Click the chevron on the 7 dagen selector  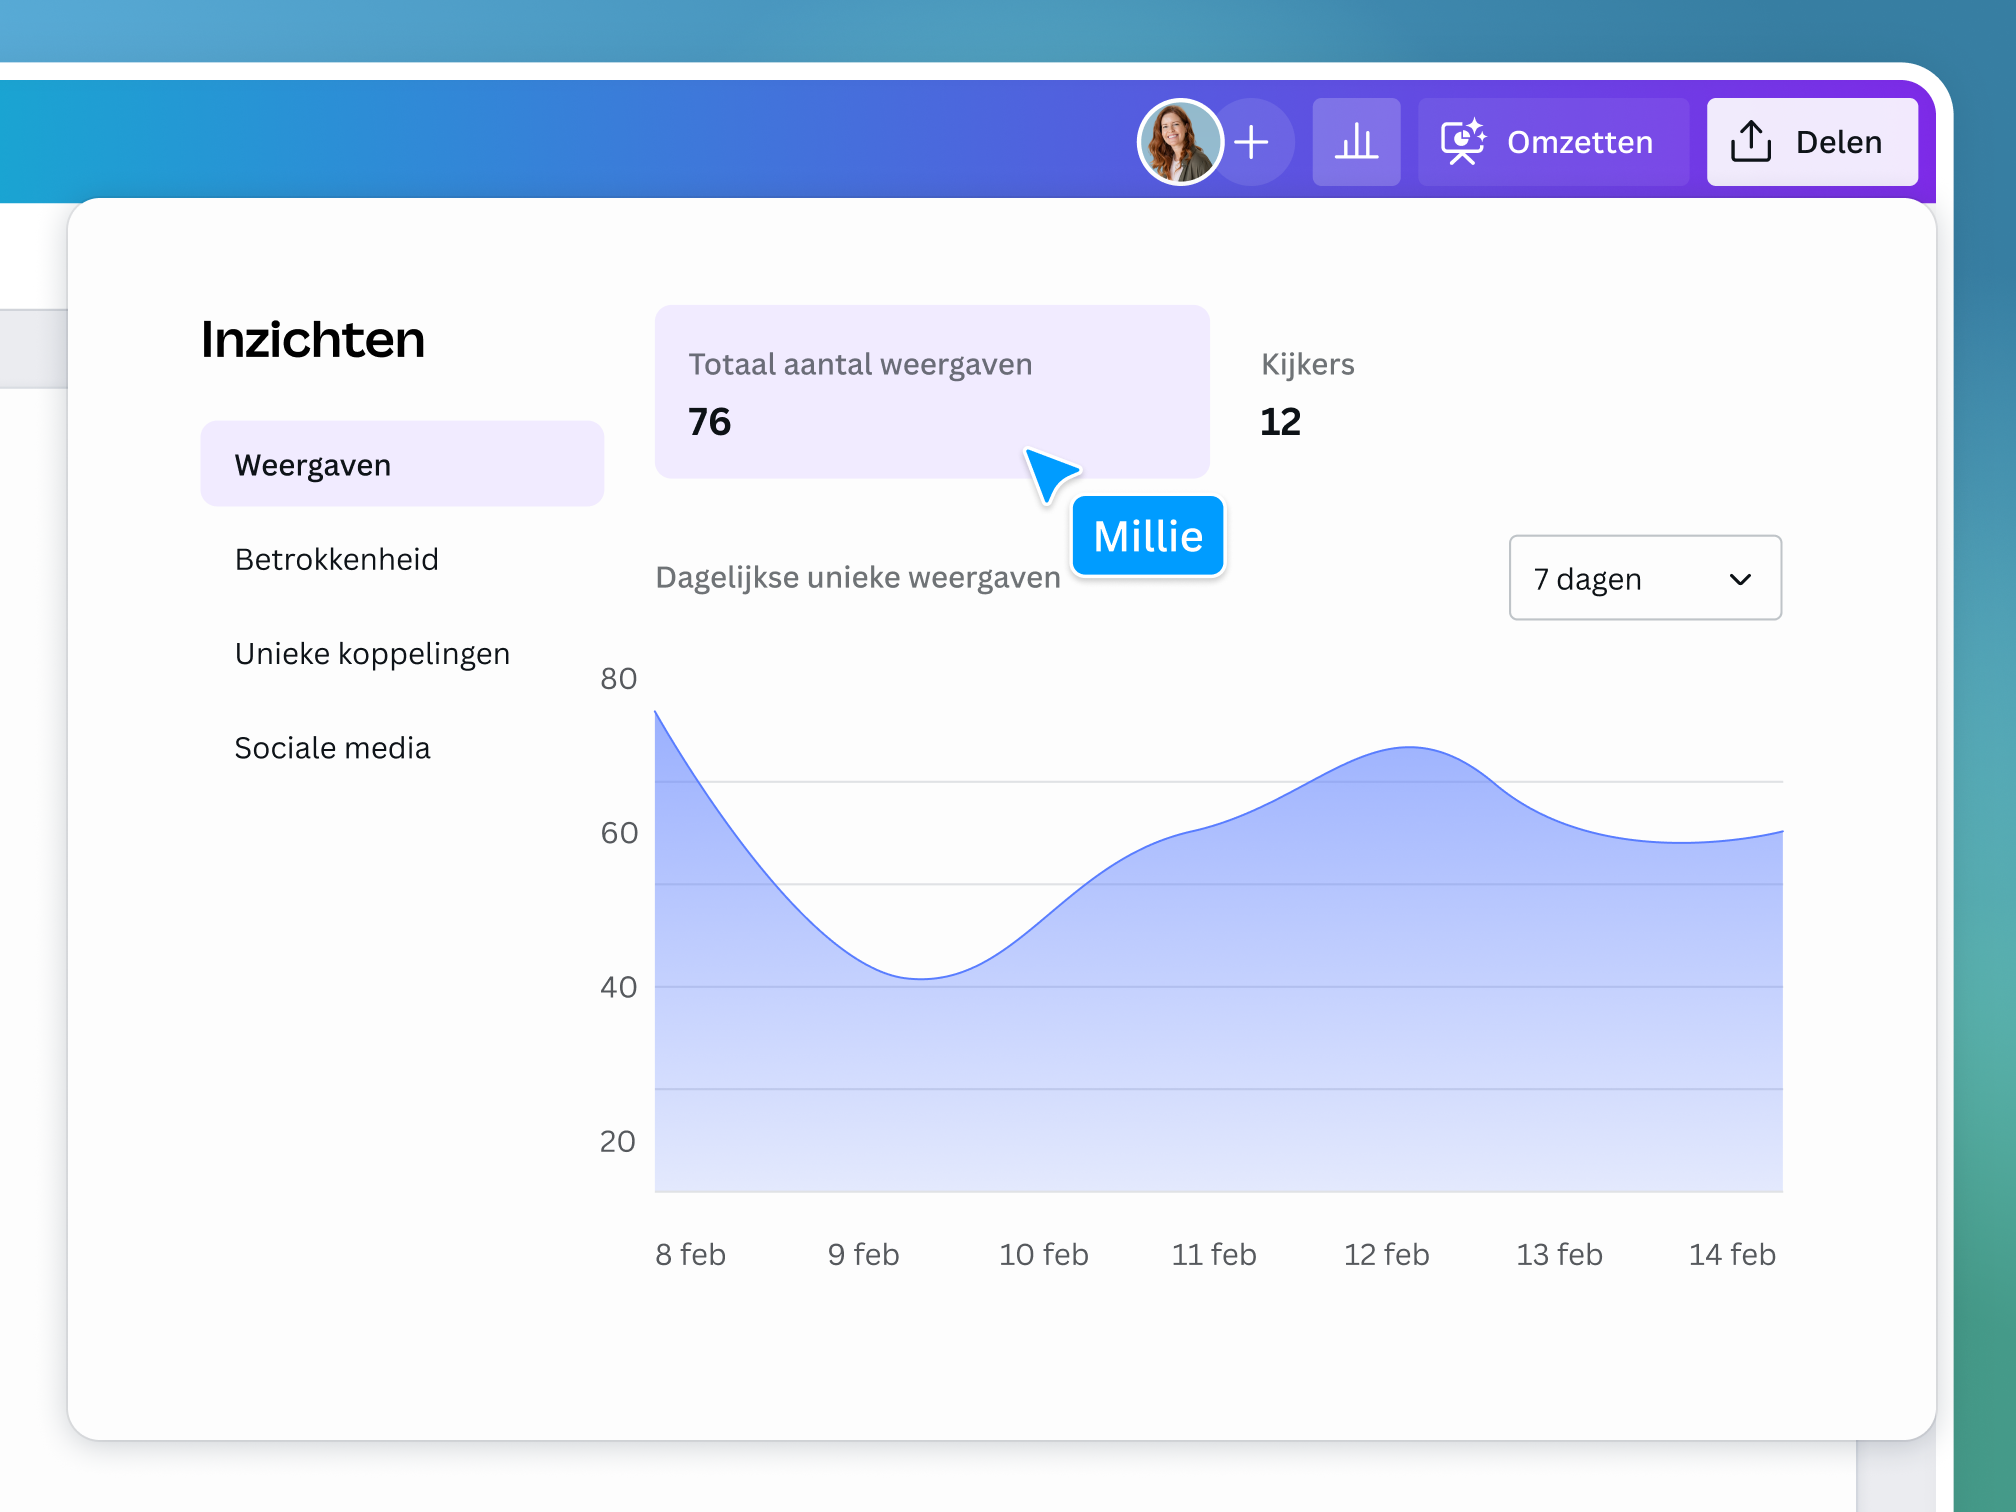point(1739,578)
